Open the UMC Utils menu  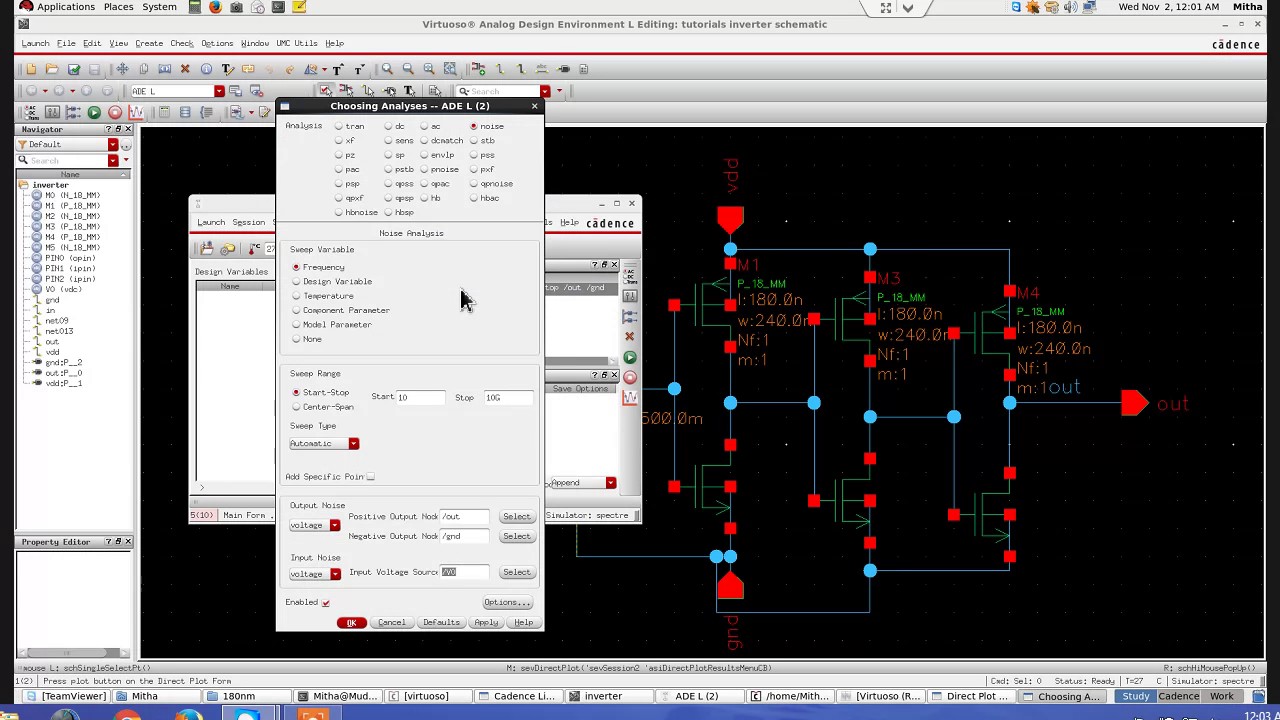click(297, 43)
